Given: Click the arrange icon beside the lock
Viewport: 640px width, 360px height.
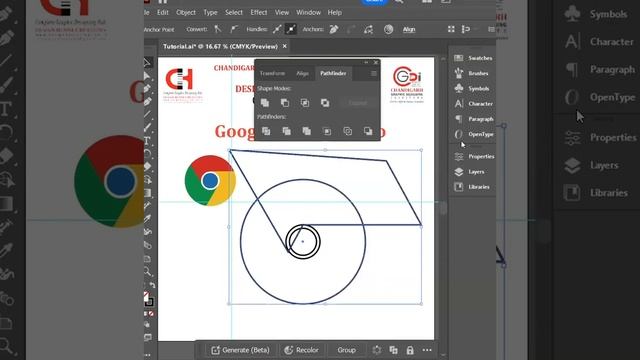Looking at the screenshot, I should coord(393,350).
